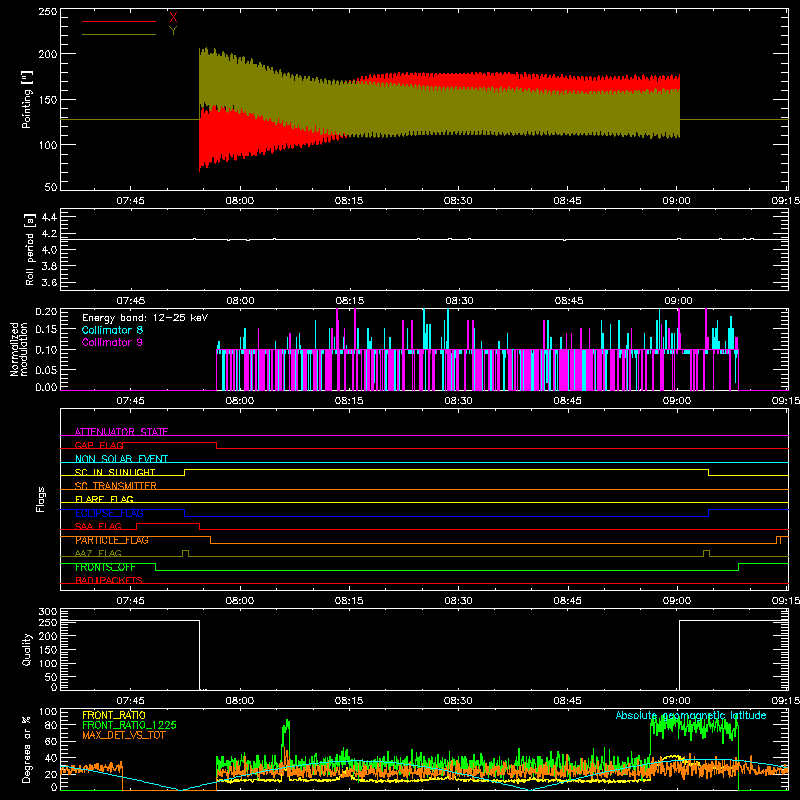Click the SAA_FLAG label

coord(98,526)
